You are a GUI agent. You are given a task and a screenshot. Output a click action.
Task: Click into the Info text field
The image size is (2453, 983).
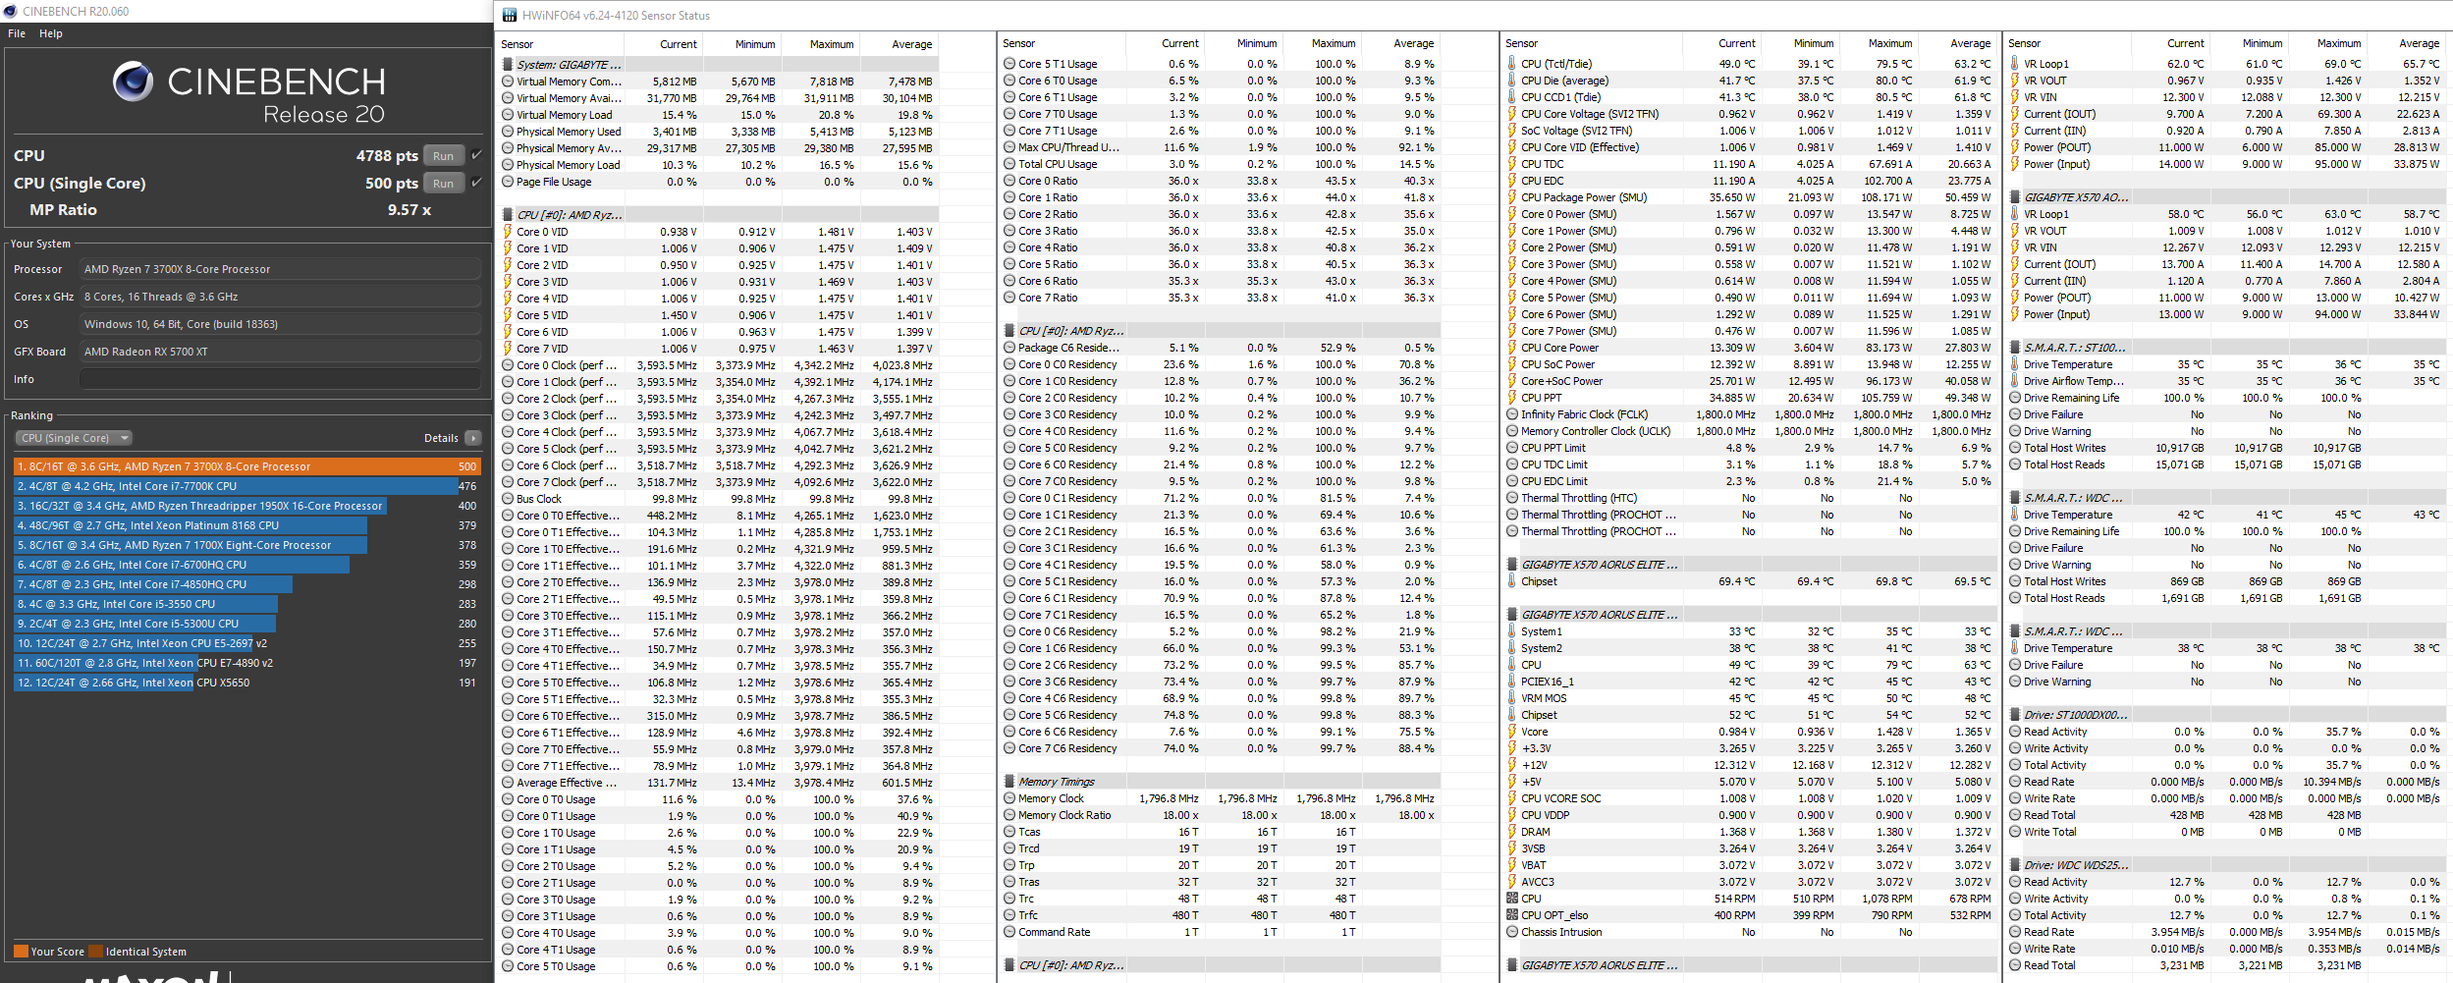point(280,379)
